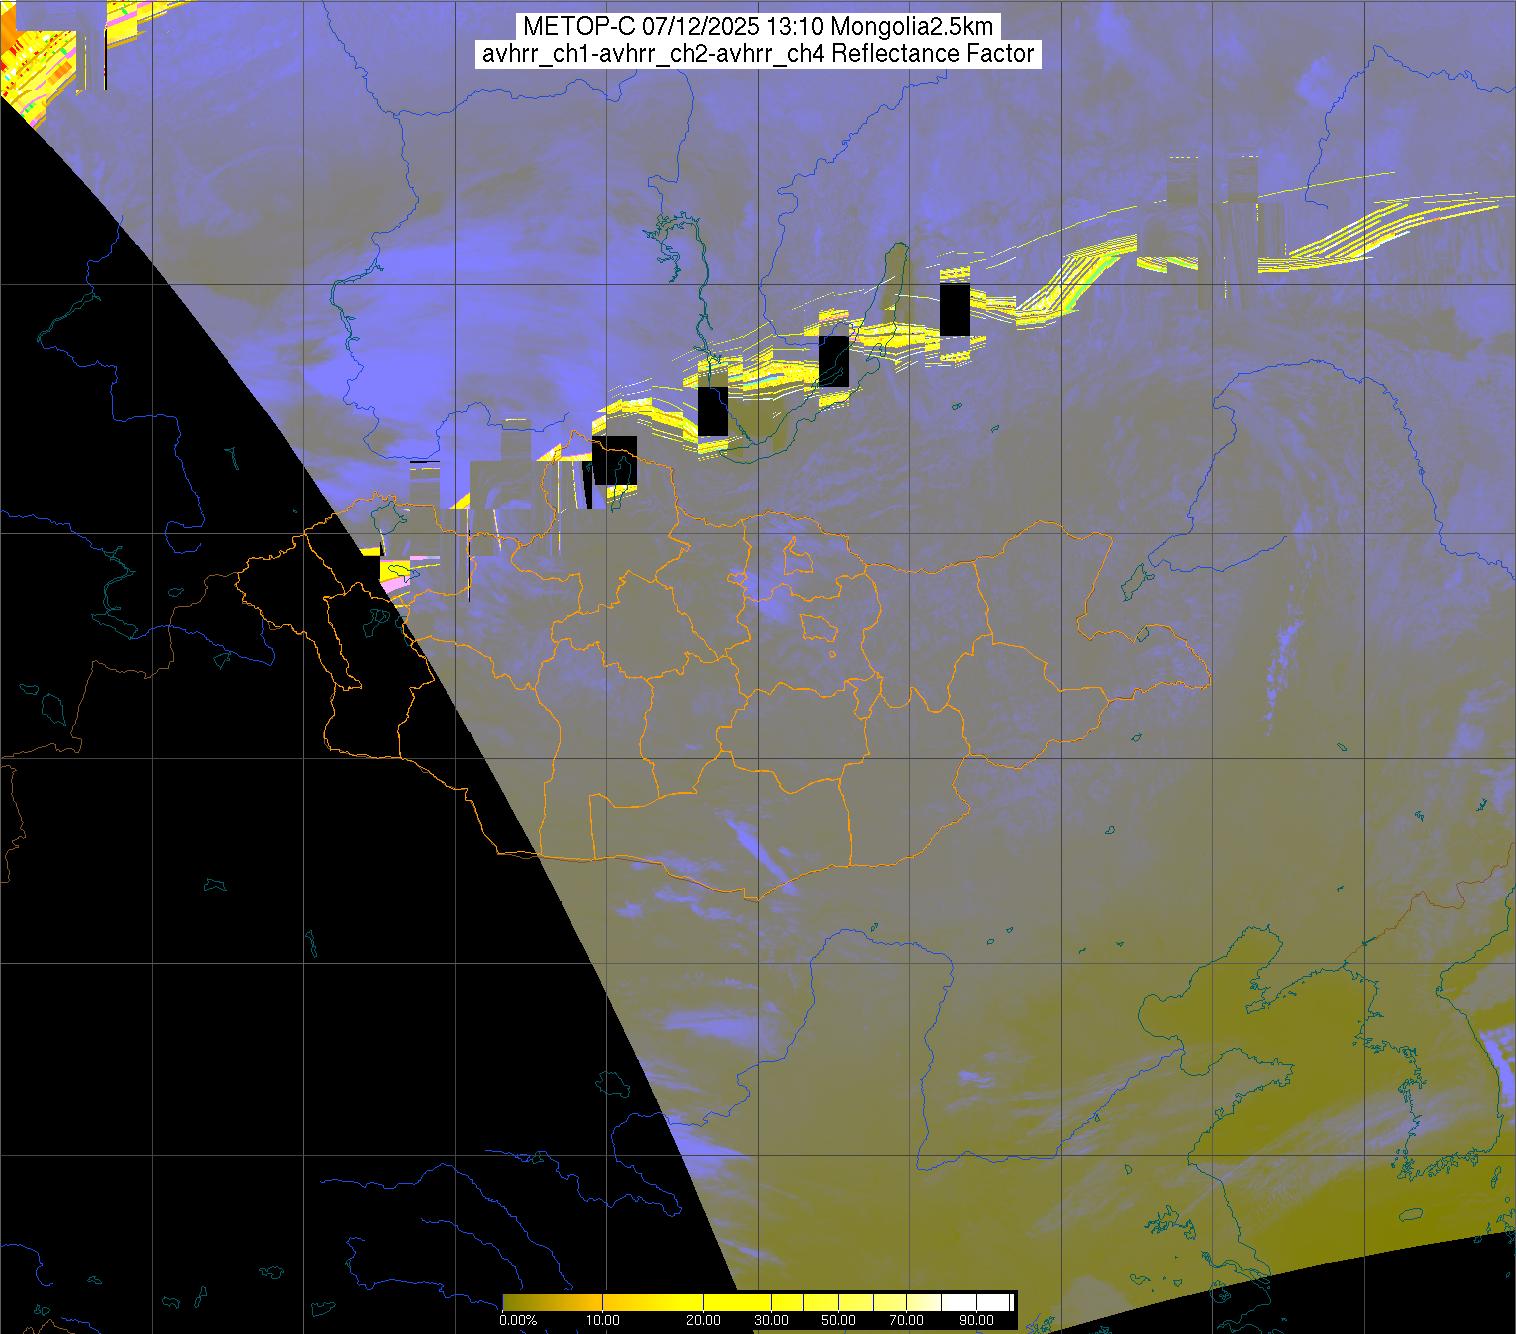Click the avhrr Reflectance Factor subtitle
Viewport: 1516px width, 1334px height.
click(758, 54)
